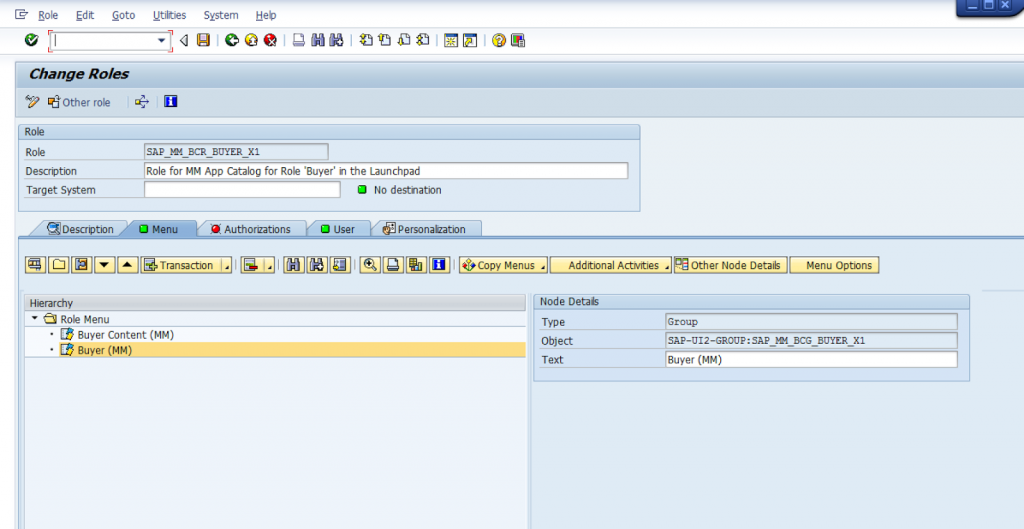Collapse command field with left triangle
The height and width of the screenshot is (529, 1024).
click(x=184, y=40)
